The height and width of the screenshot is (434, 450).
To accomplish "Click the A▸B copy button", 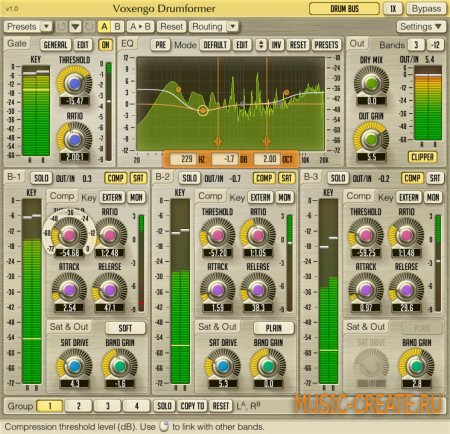I will coord(140,27).
